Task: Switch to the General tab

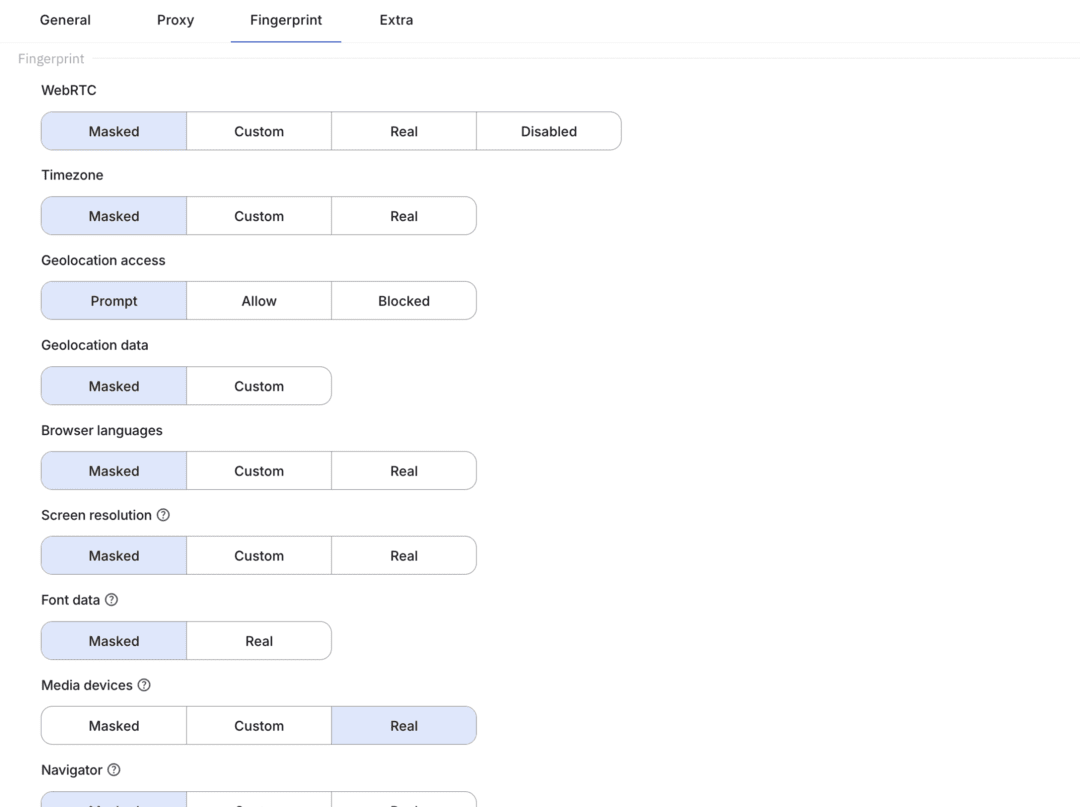Action: 65,20
